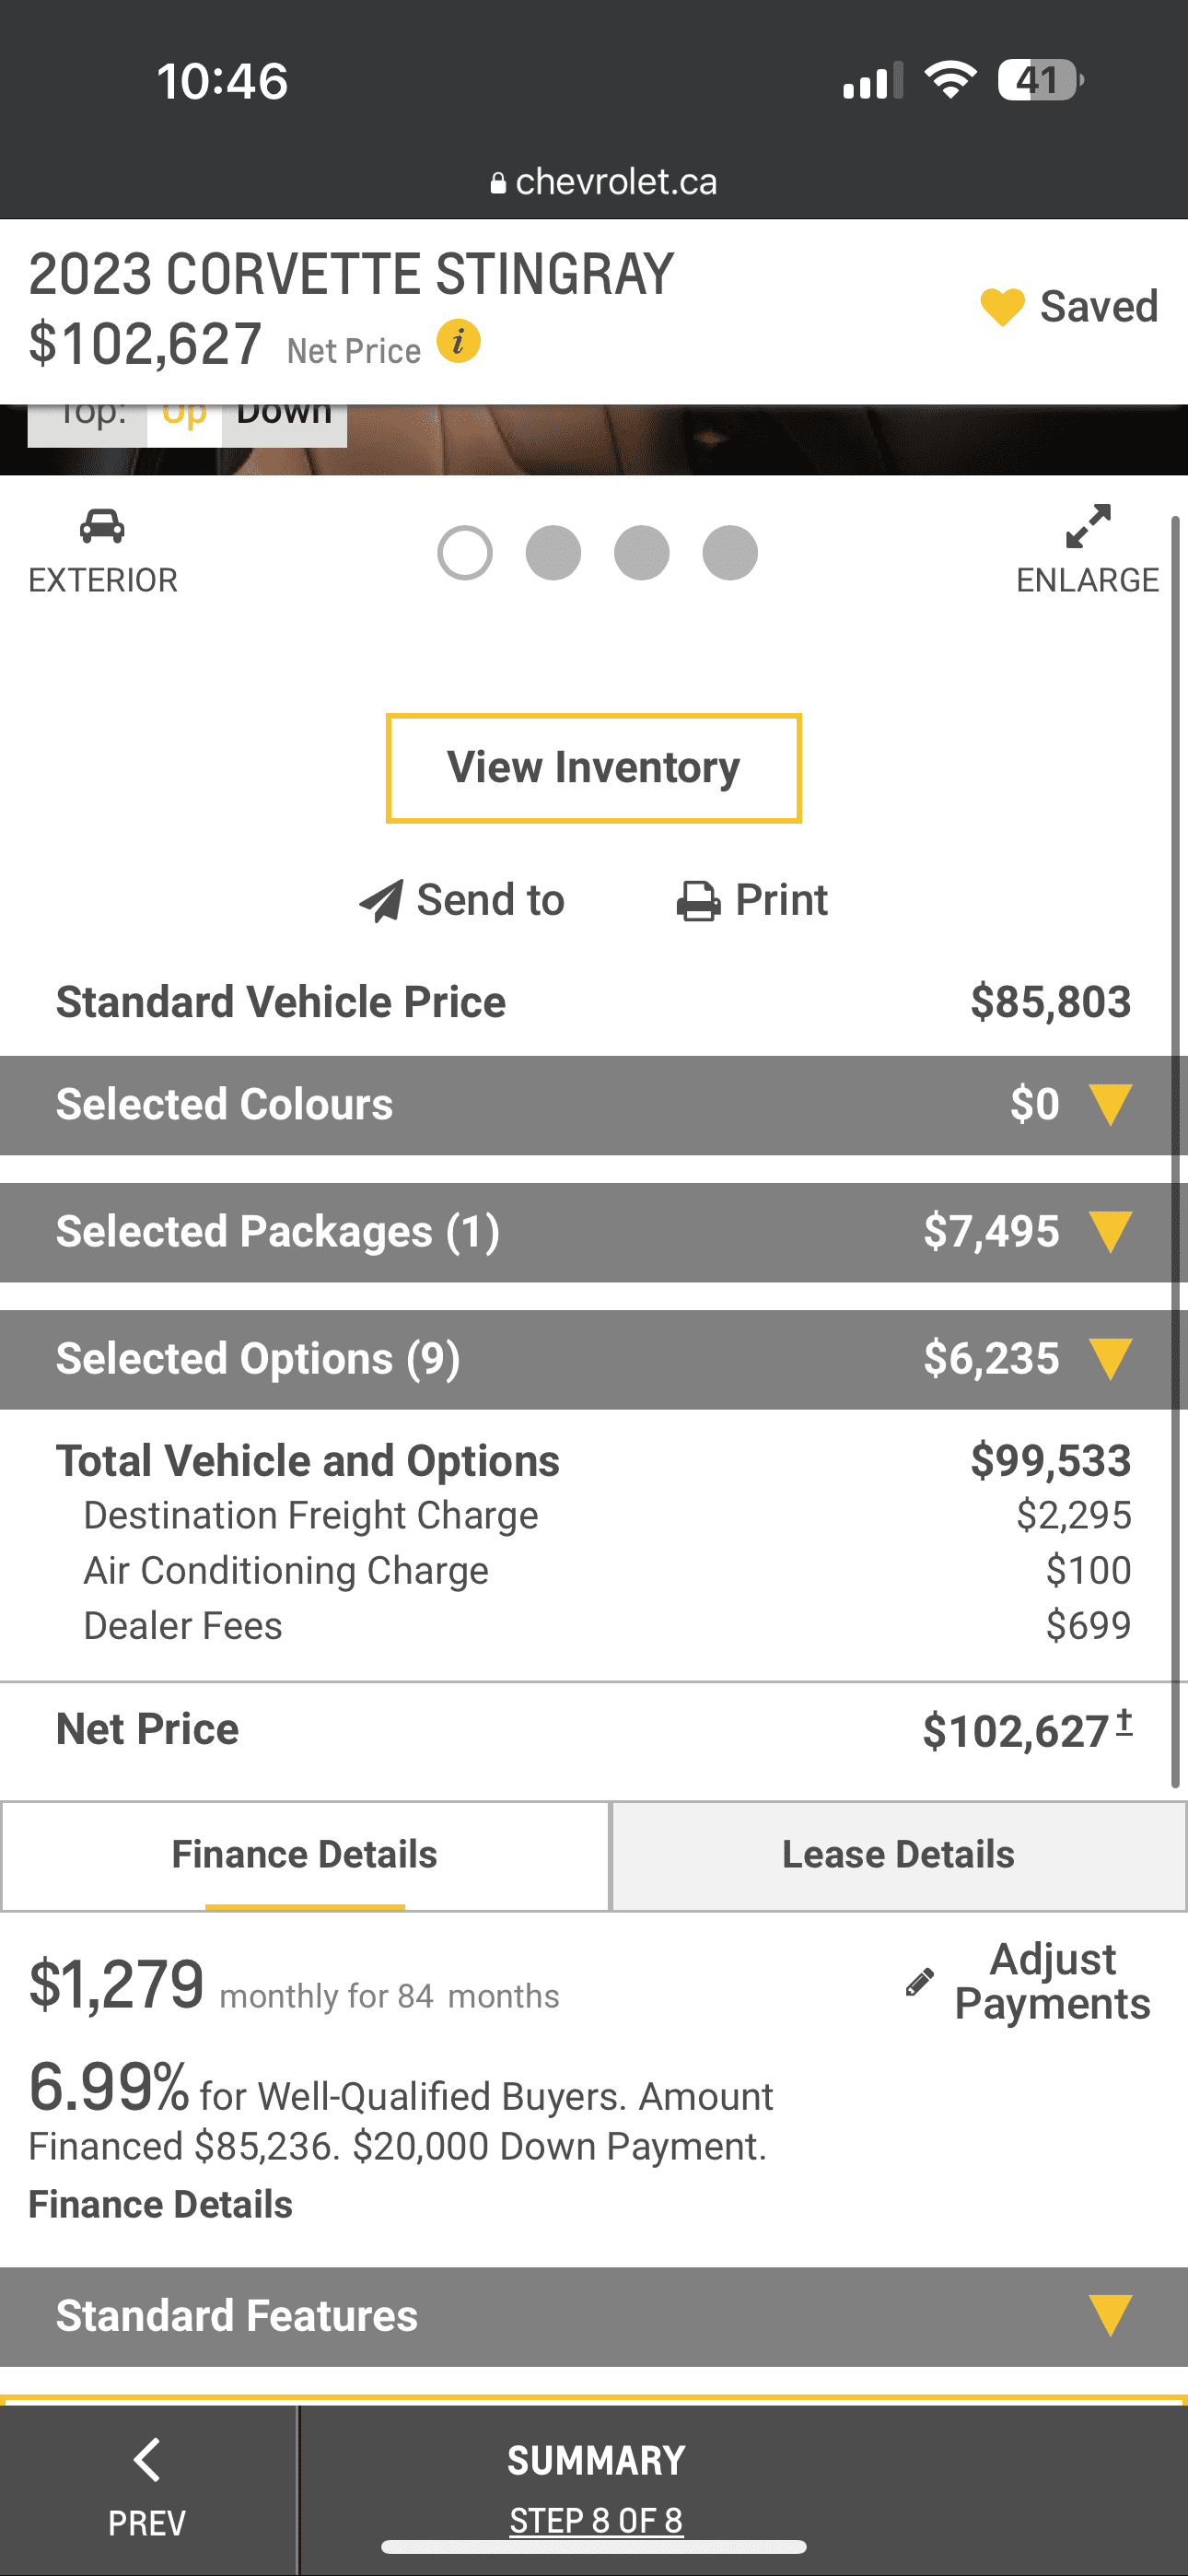
Task: Click the Print printer icon
Action: [x=698, y=901]
